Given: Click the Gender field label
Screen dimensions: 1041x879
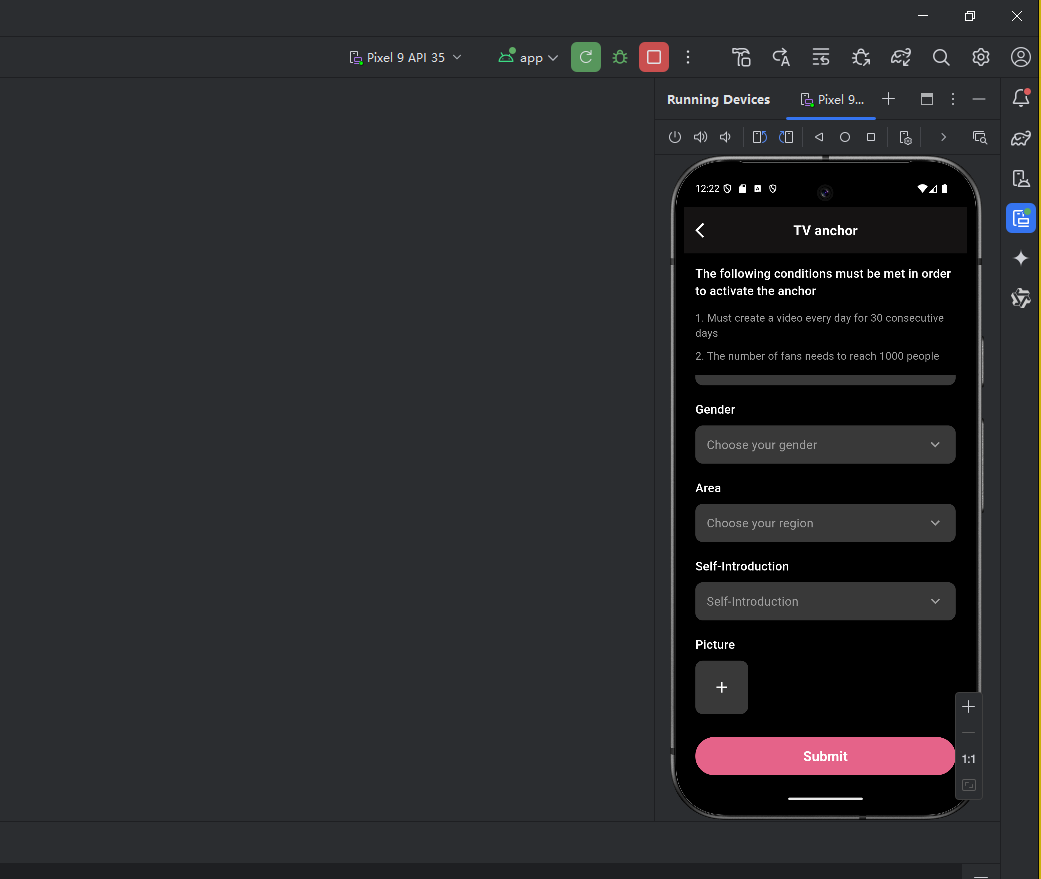Looking at the screenshot, I should pyautogui.click(x=715, y=410).
